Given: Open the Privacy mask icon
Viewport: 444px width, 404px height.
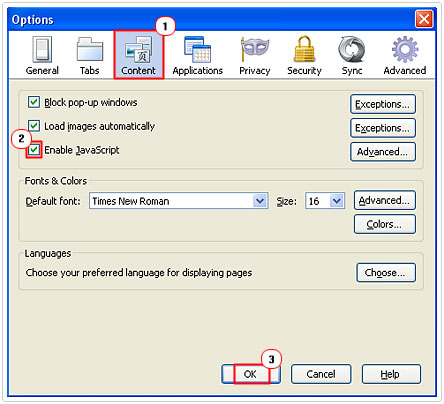Looking at the screenshot, I should click(x=255, y=49).
